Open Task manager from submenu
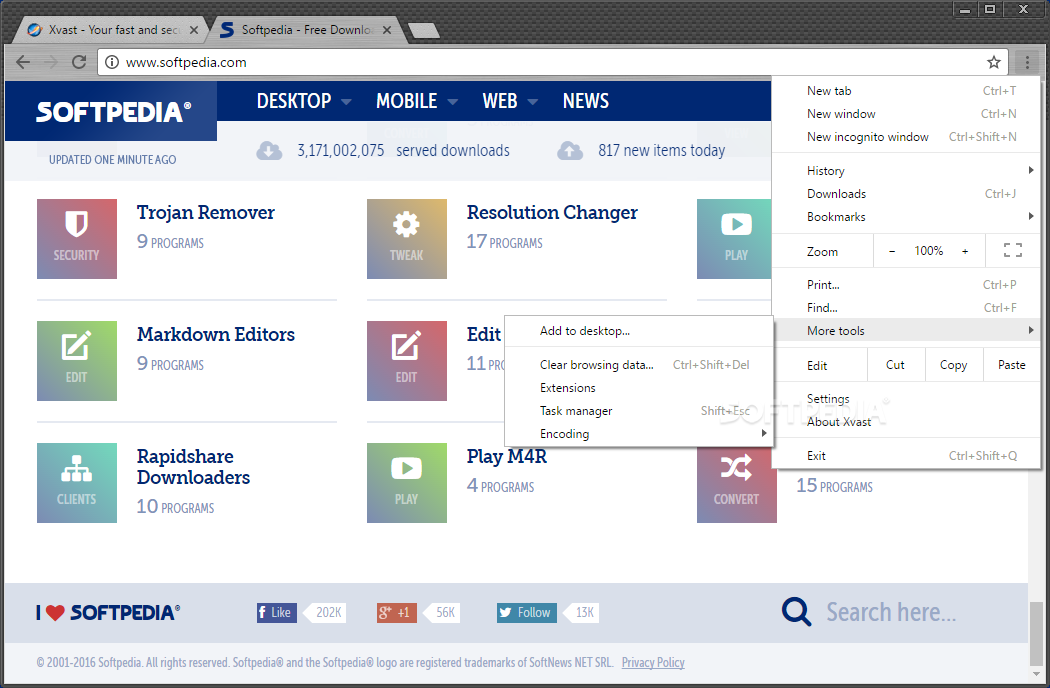1050x688 pixels. [639, 411]
